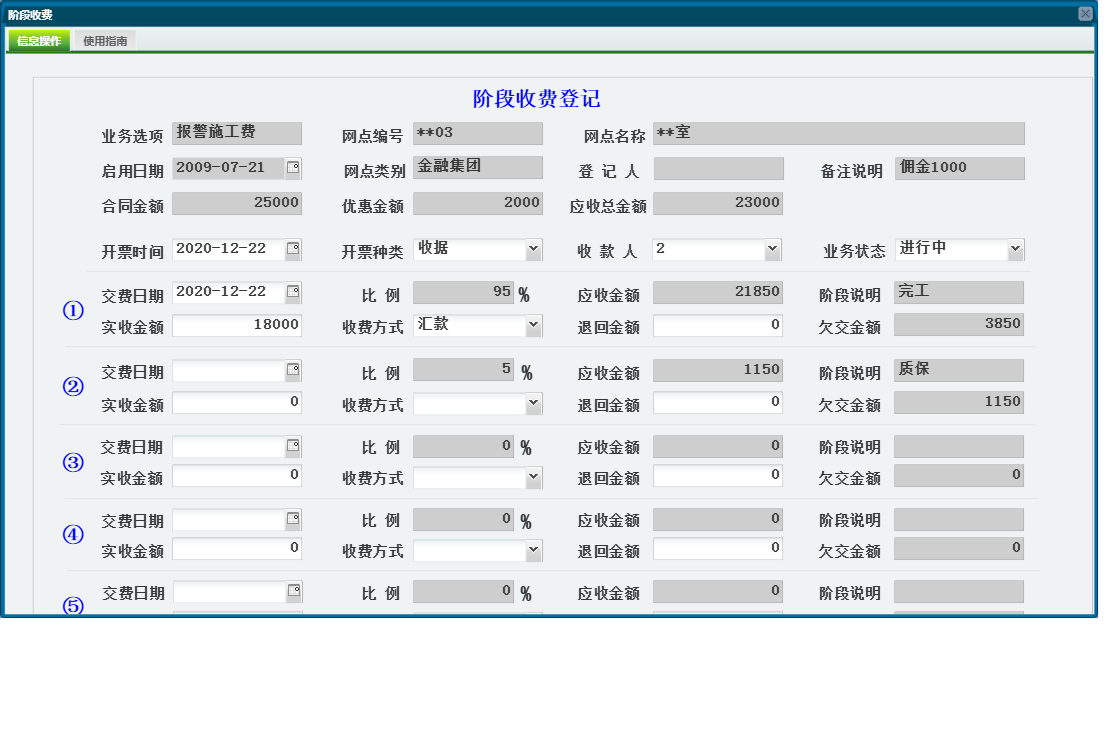Open stage ① 交费日期 calendar icon
Screen dimensions: 1115x752
coord(295,291)
